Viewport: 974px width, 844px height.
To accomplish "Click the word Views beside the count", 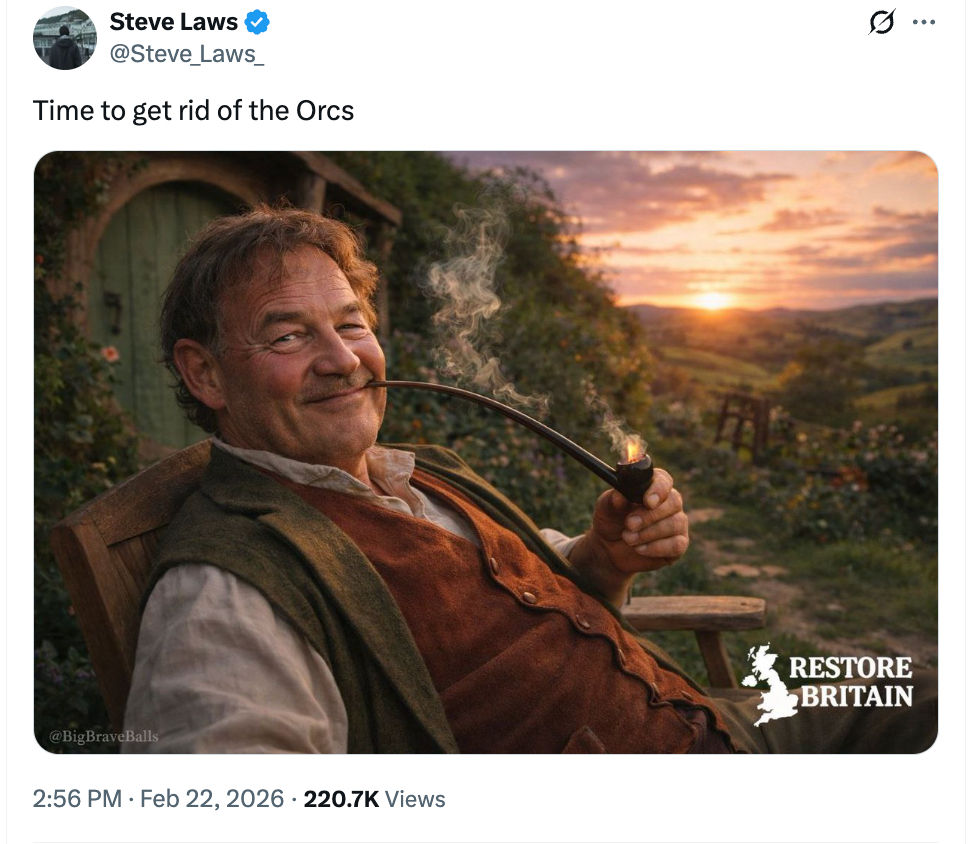I will (x=415, y=799).
